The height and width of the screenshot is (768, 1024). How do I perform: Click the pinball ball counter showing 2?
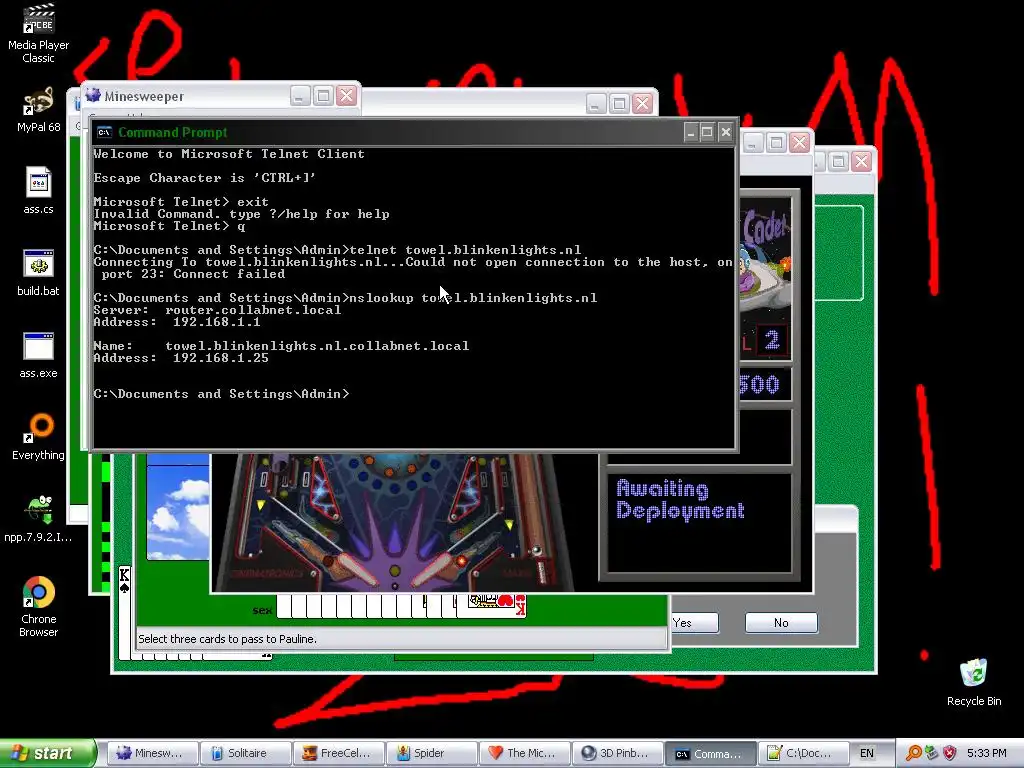[x=772, y=340]
